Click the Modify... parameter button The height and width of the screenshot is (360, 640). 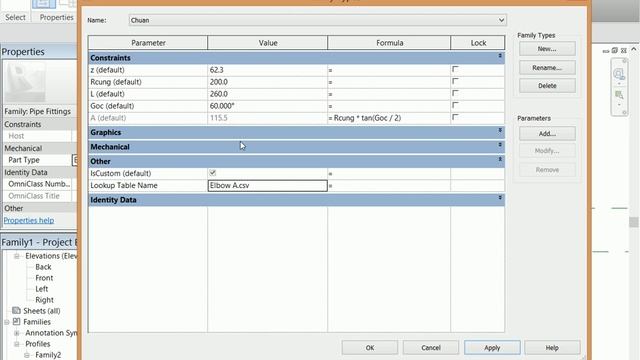[x=547, y=151]
